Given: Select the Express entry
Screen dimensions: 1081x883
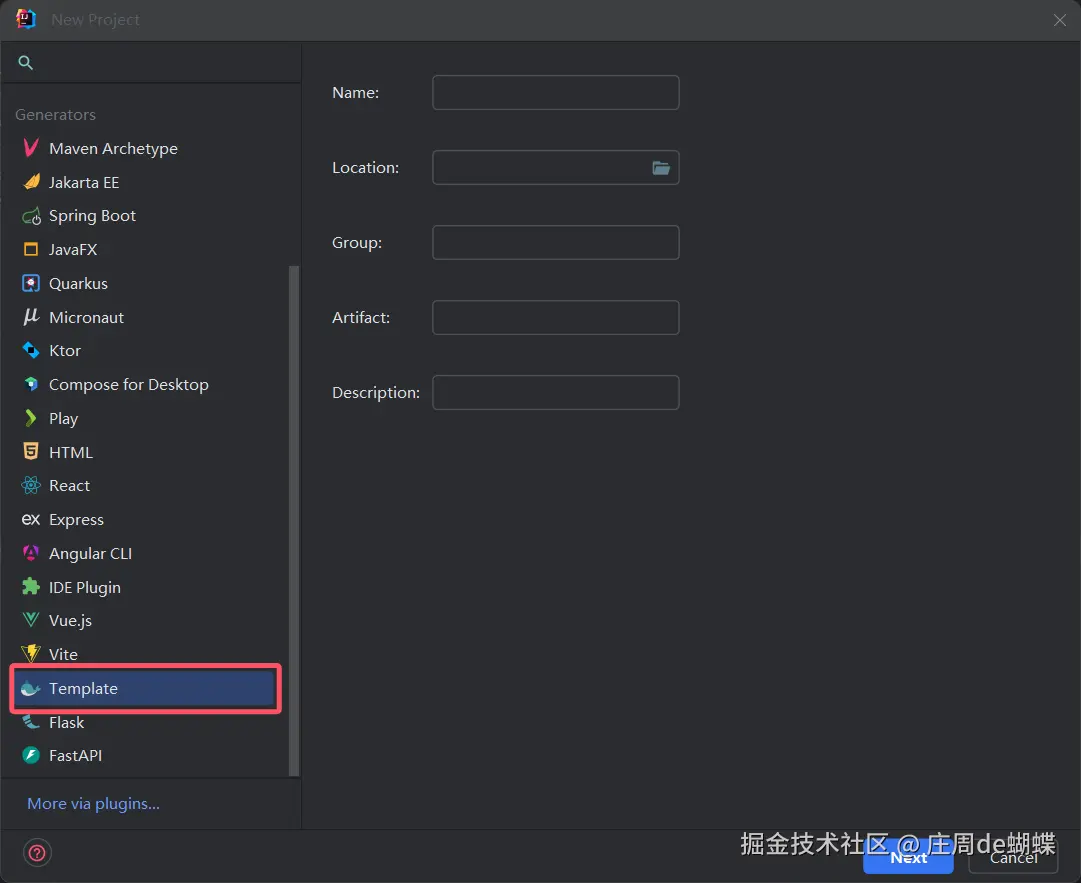Looking at the screenshot, I should tap(146, 520).
